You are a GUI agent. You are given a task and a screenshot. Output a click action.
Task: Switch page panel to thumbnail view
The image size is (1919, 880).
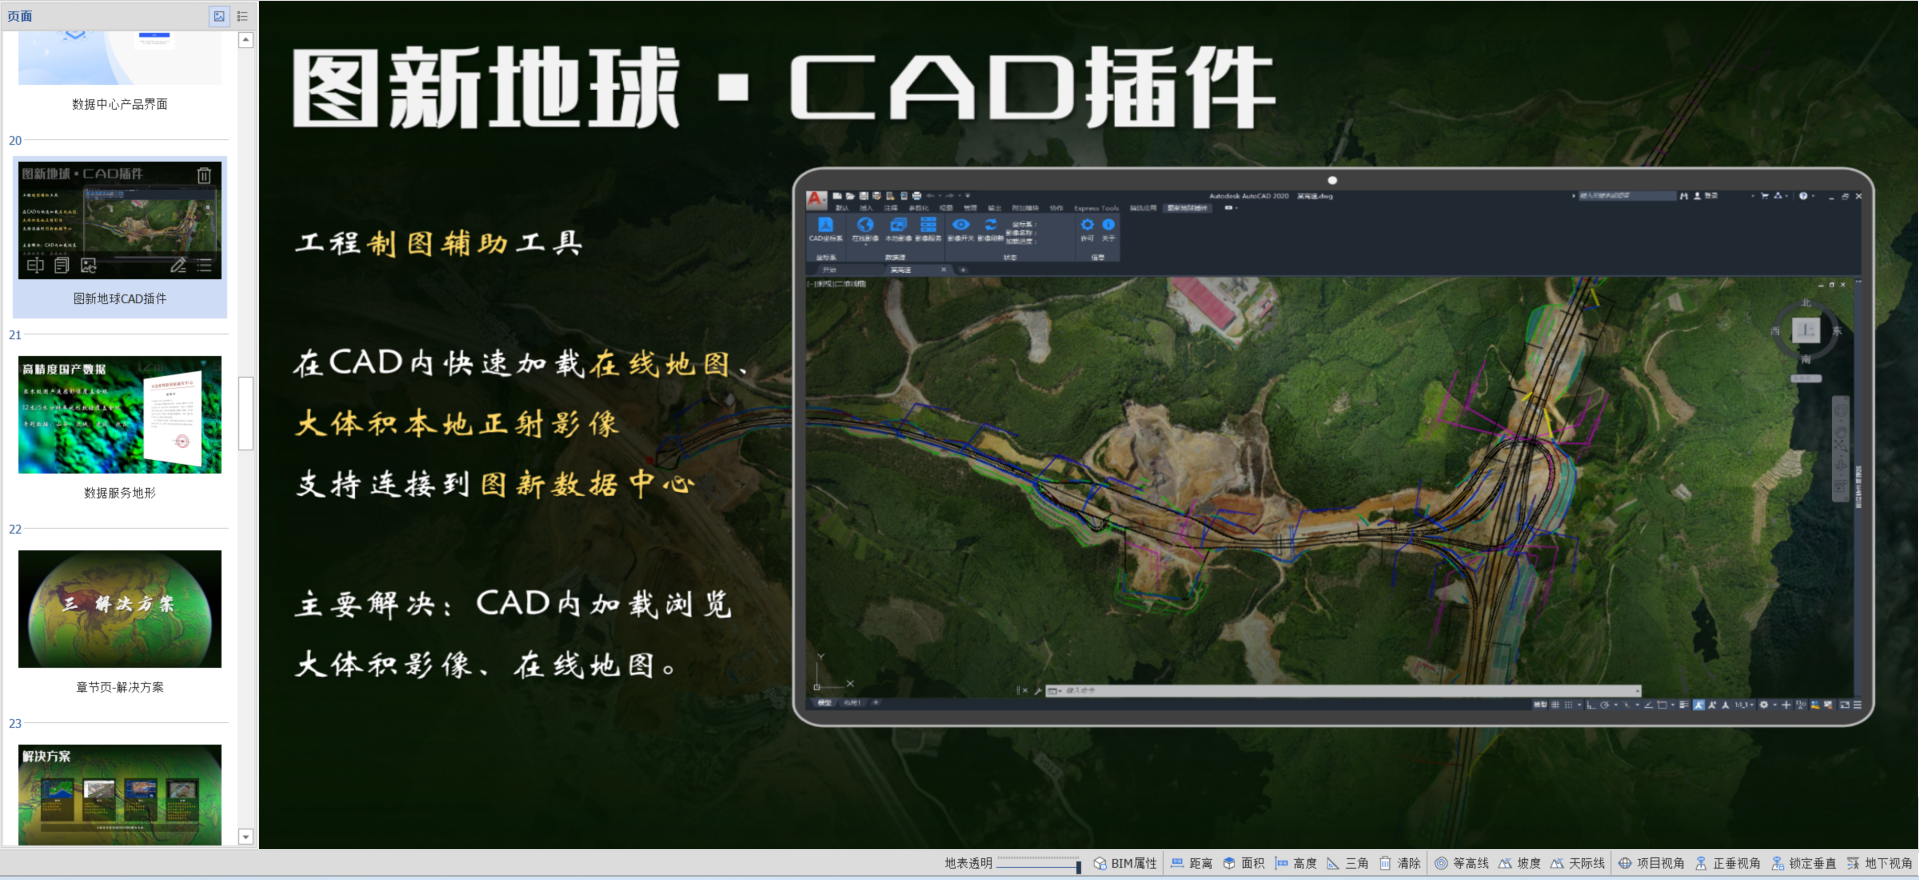click(219, 16)
